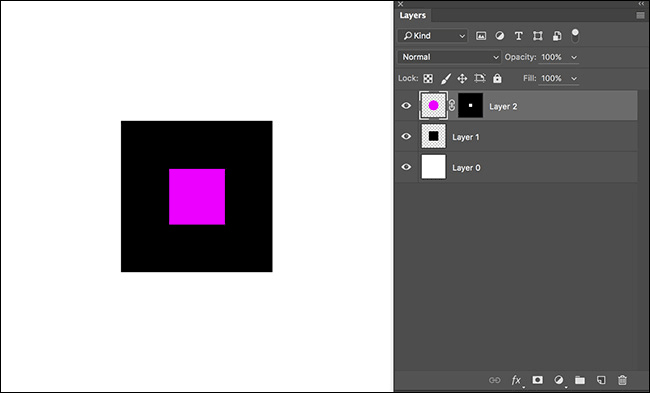
Task: Create new fill or adjustment layer
Action: 559,380
